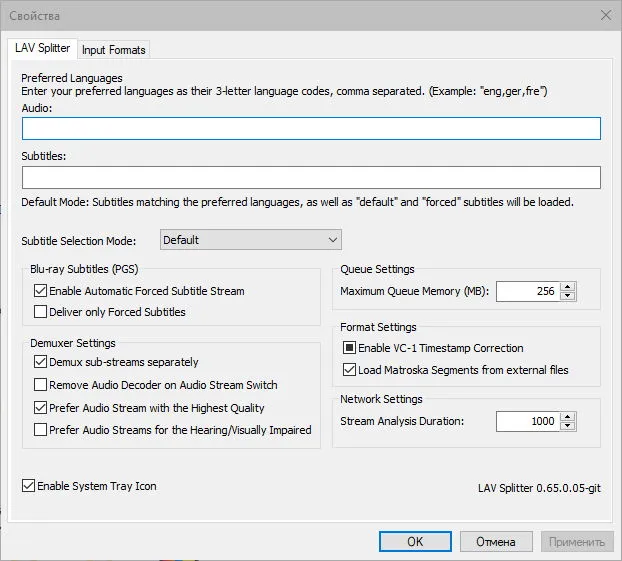This screenshot has height=561, width=622.
Task: Toggle Enable Automatic Forced Subtitle Stream checkbox
Action: [x=40, y=291]
